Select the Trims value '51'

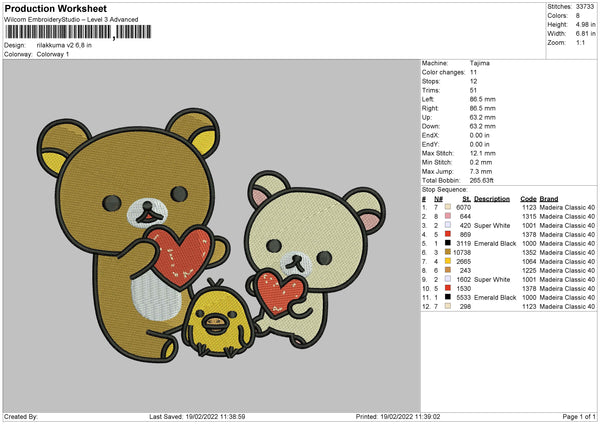tap(473, 90)
